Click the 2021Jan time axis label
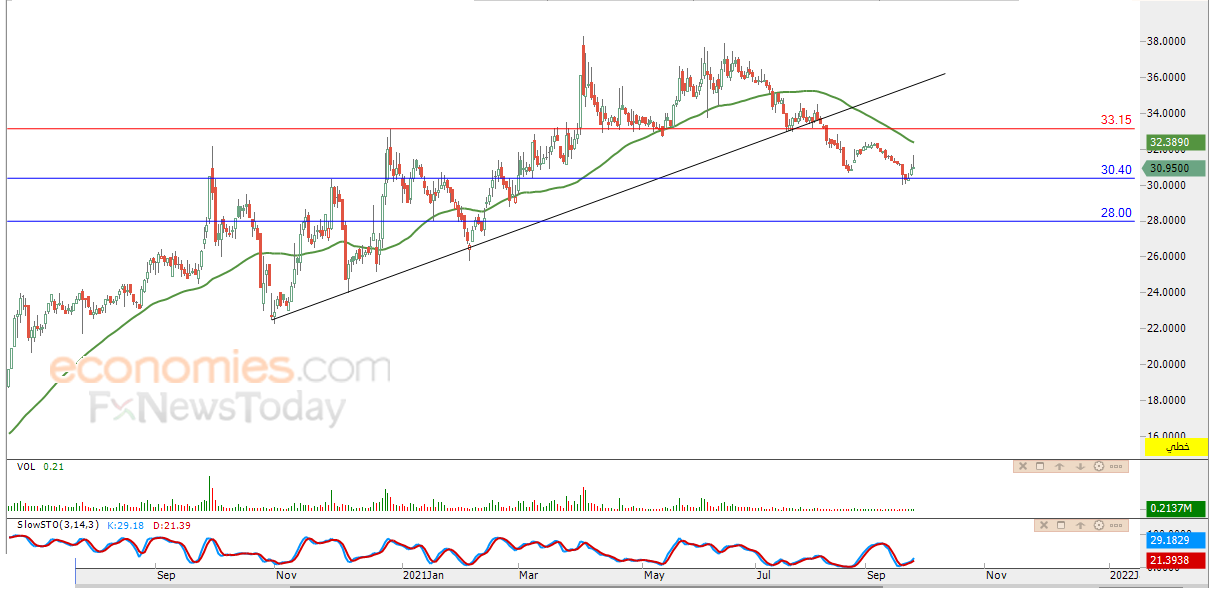This screenshot has height=589, width=1209. (424, 576)
